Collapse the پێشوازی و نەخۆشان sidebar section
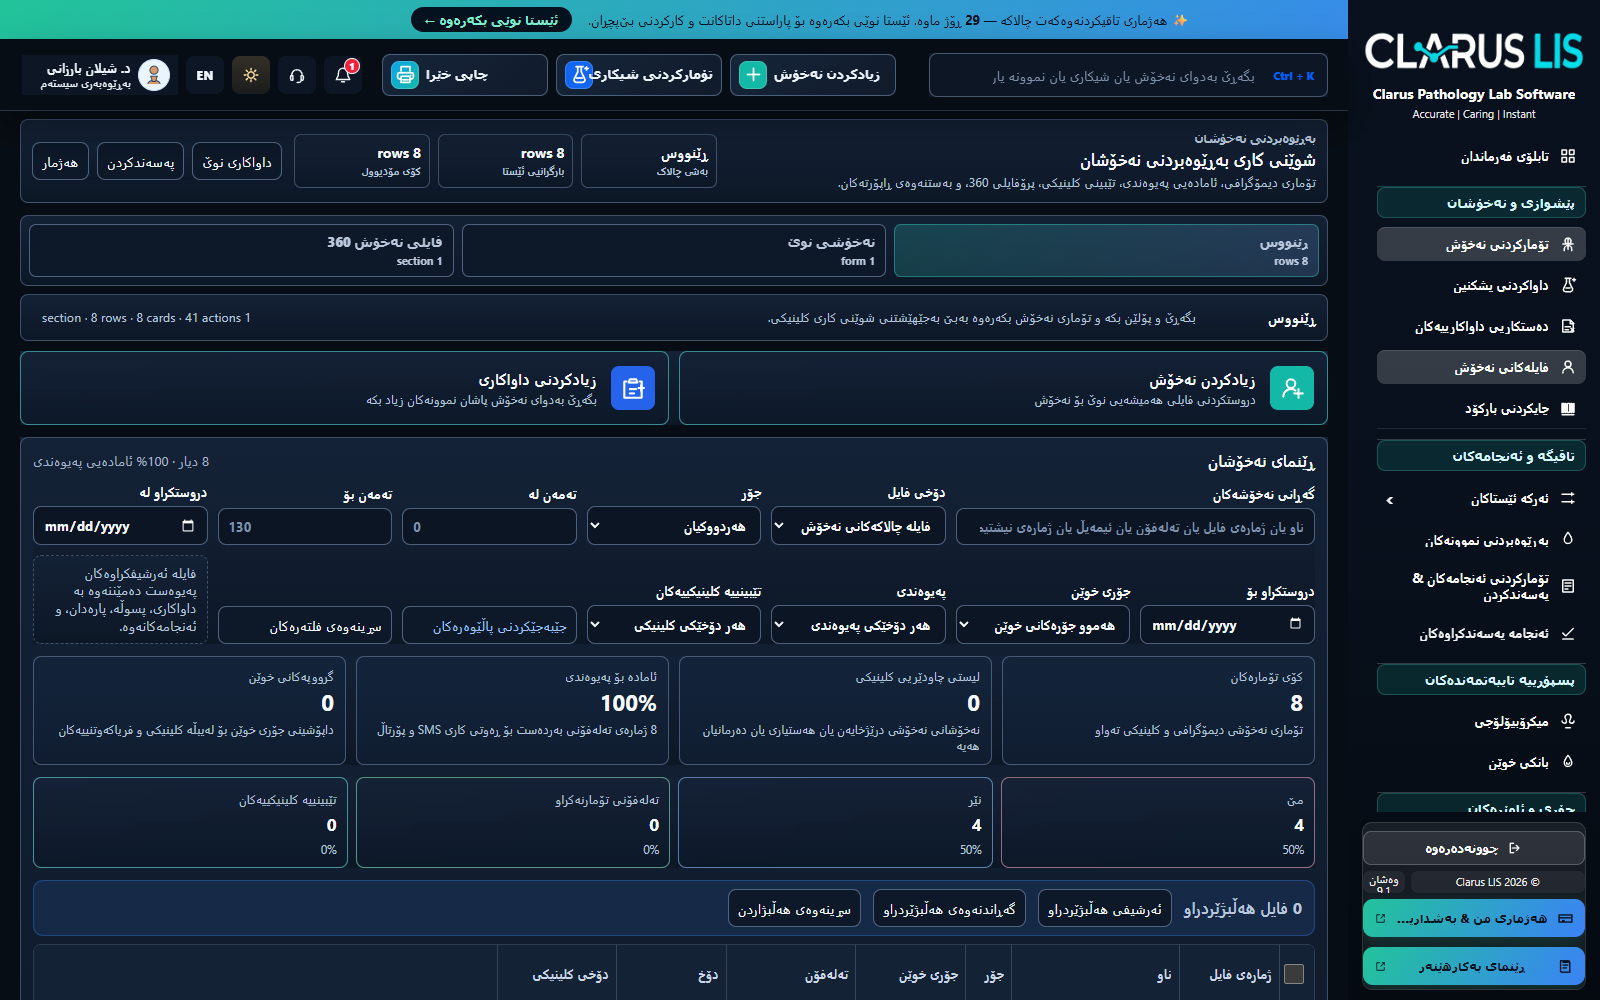The image size is (1600, 1000). 1481,203
